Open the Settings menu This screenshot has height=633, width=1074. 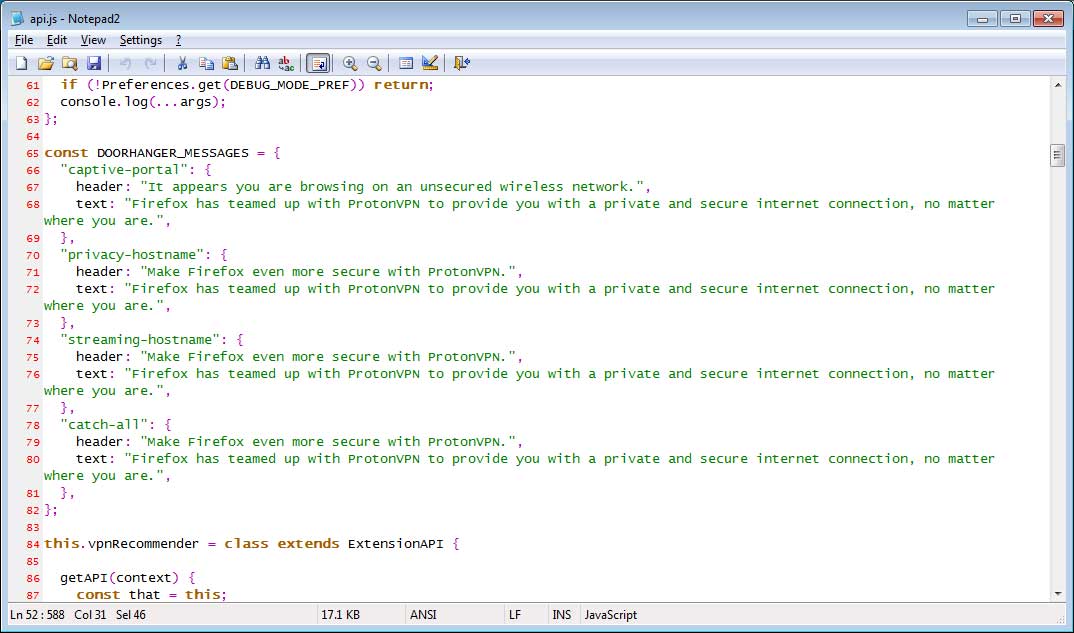[140, 40]
